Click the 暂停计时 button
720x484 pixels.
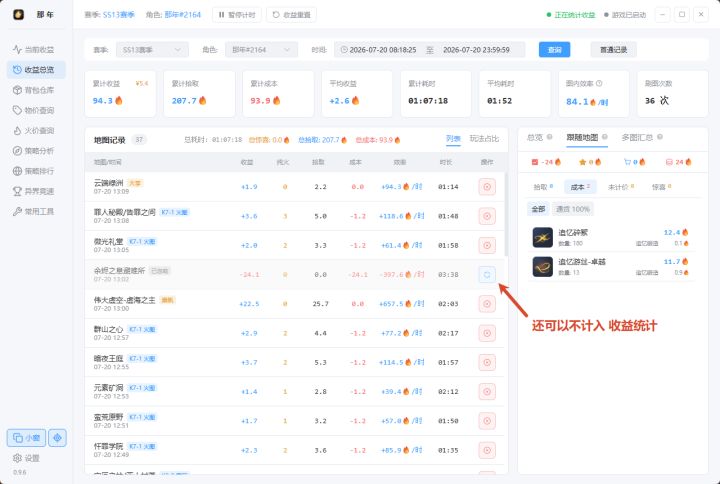(x=237, y=15)
